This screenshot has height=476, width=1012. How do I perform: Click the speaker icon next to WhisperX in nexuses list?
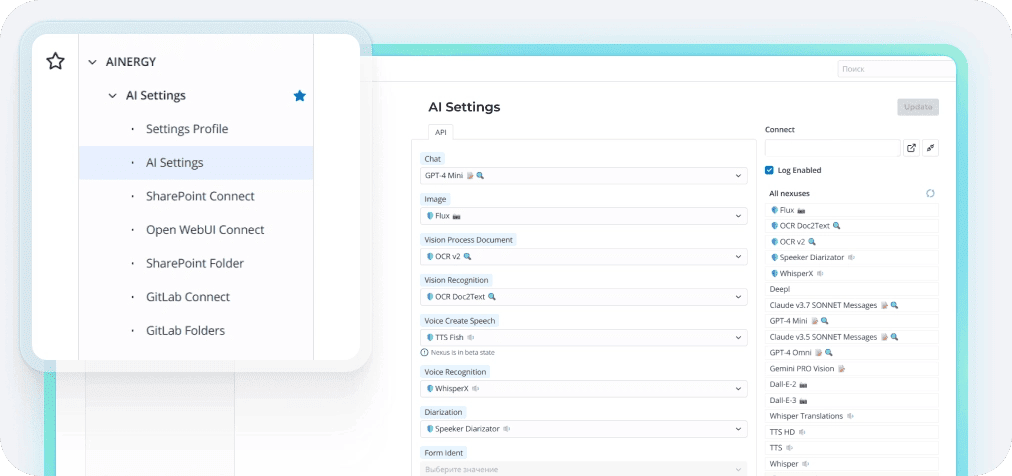point(820,273)
